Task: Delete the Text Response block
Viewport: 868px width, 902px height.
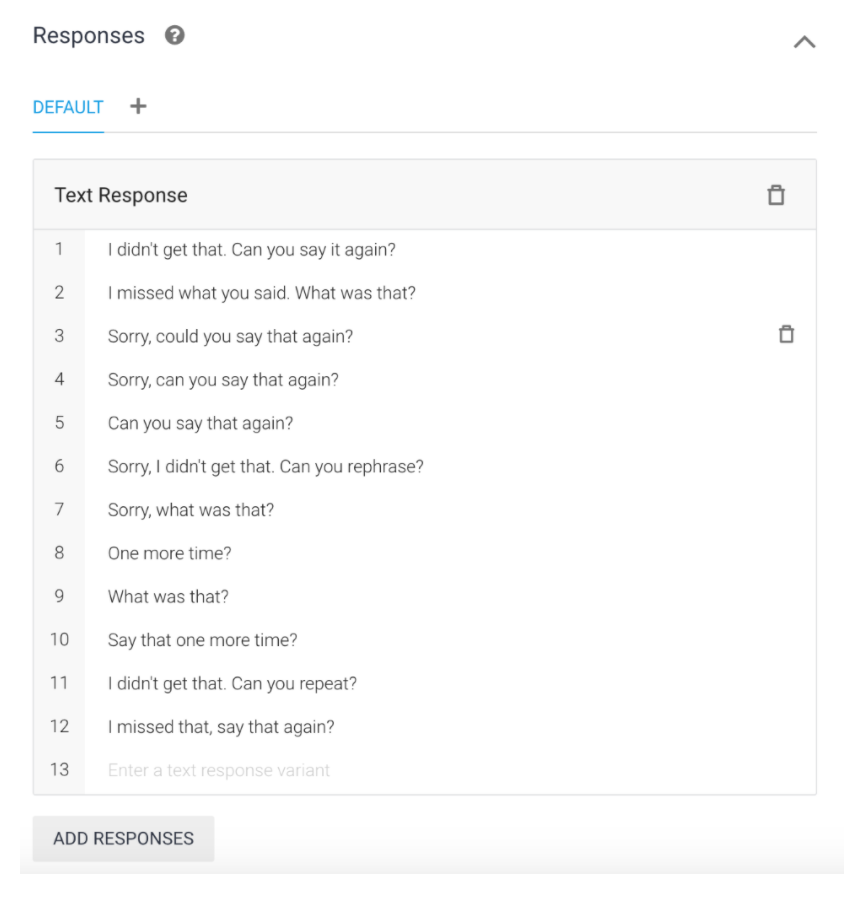Action: pyautogui.click(x=776, y=195)
